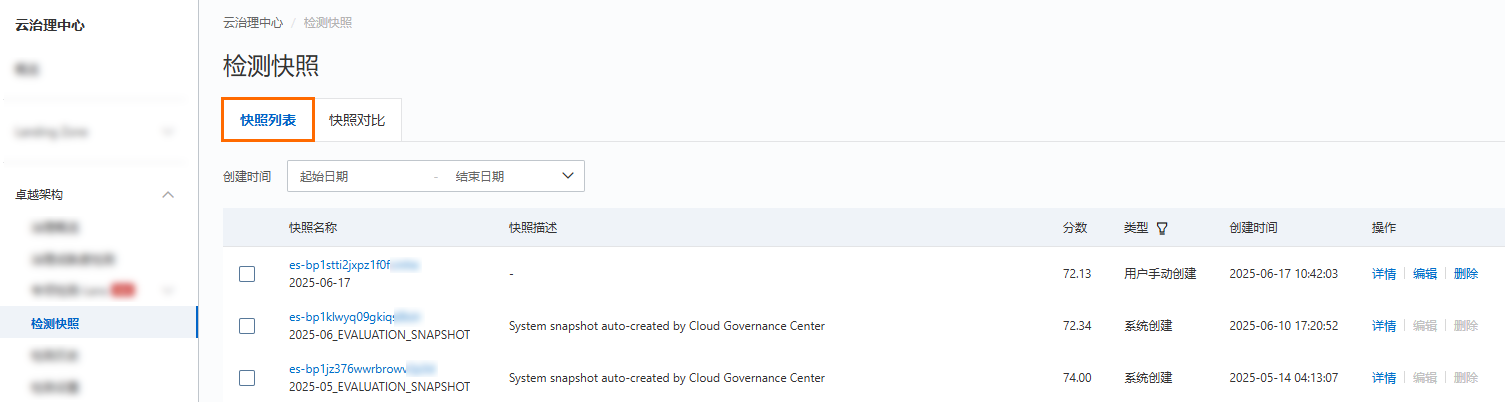View 详情 of the 74.00 score snapshot

pos(1384,378)
